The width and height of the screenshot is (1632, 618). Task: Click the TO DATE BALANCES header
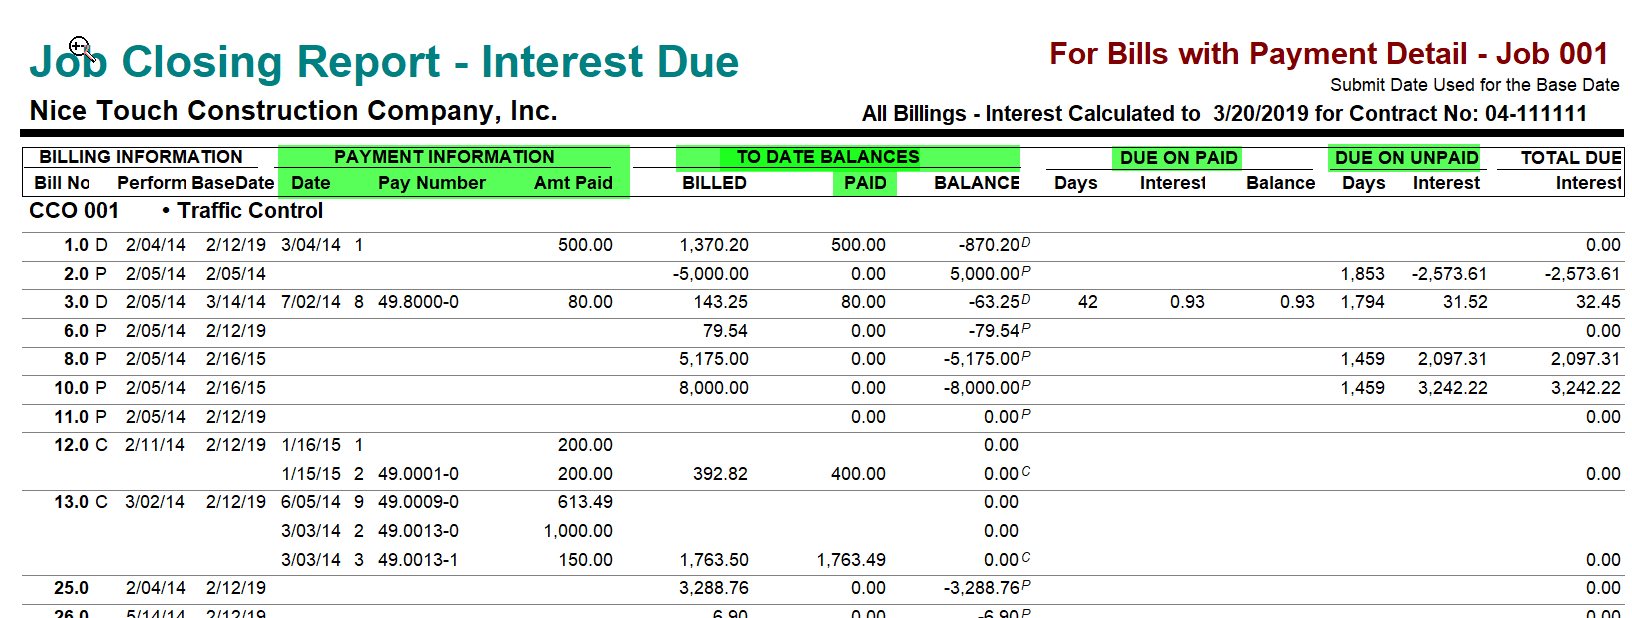coord(828,157)
